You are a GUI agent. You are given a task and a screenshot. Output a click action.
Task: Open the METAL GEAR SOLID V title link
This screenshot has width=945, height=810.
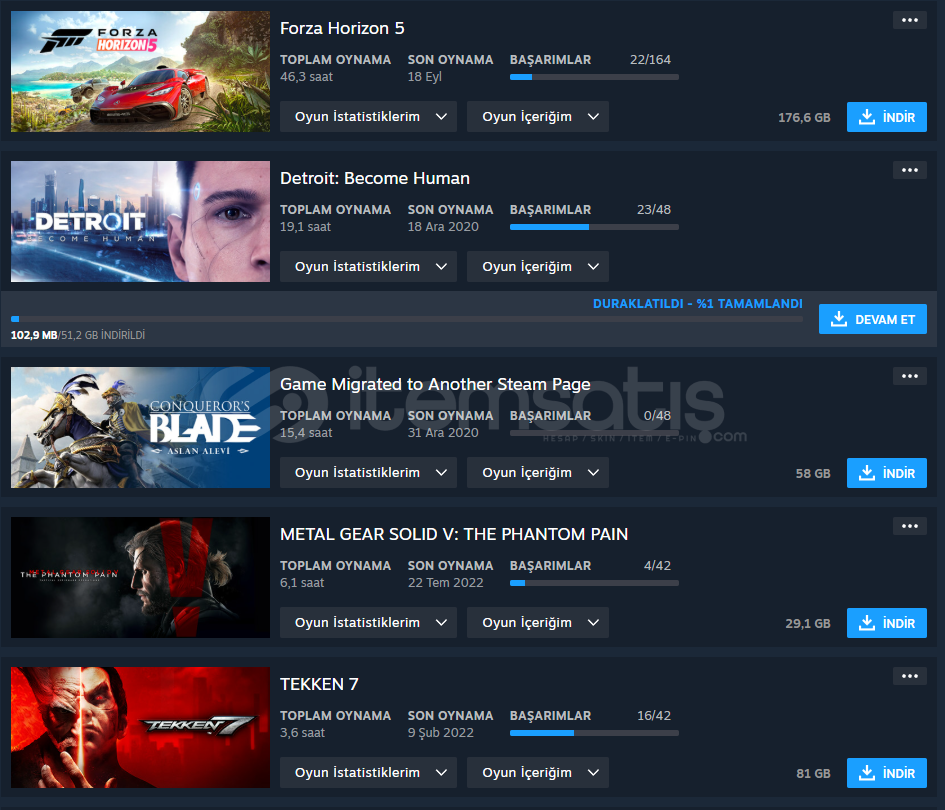[x=454, y=534]
